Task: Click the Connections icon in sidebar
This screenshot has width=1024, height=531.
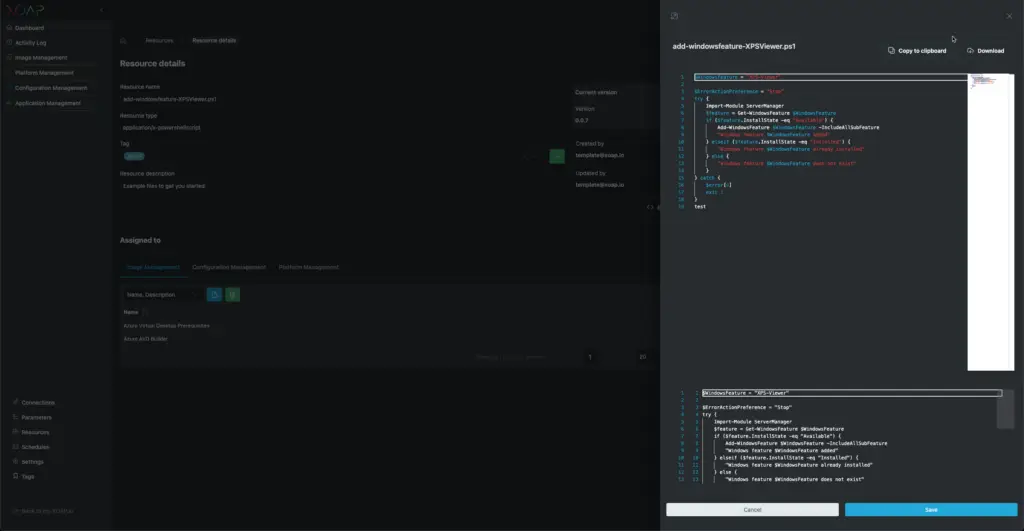Action: [x=16, y=402]
